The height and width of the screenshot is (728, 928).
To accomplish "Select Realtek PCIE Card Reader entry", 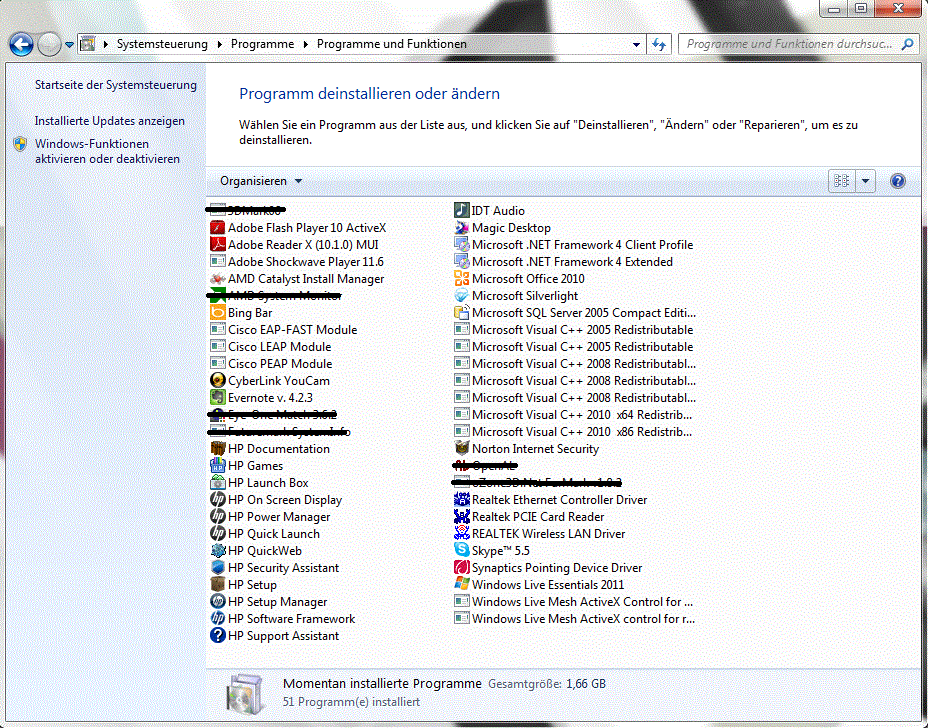I will coord(529,517).
